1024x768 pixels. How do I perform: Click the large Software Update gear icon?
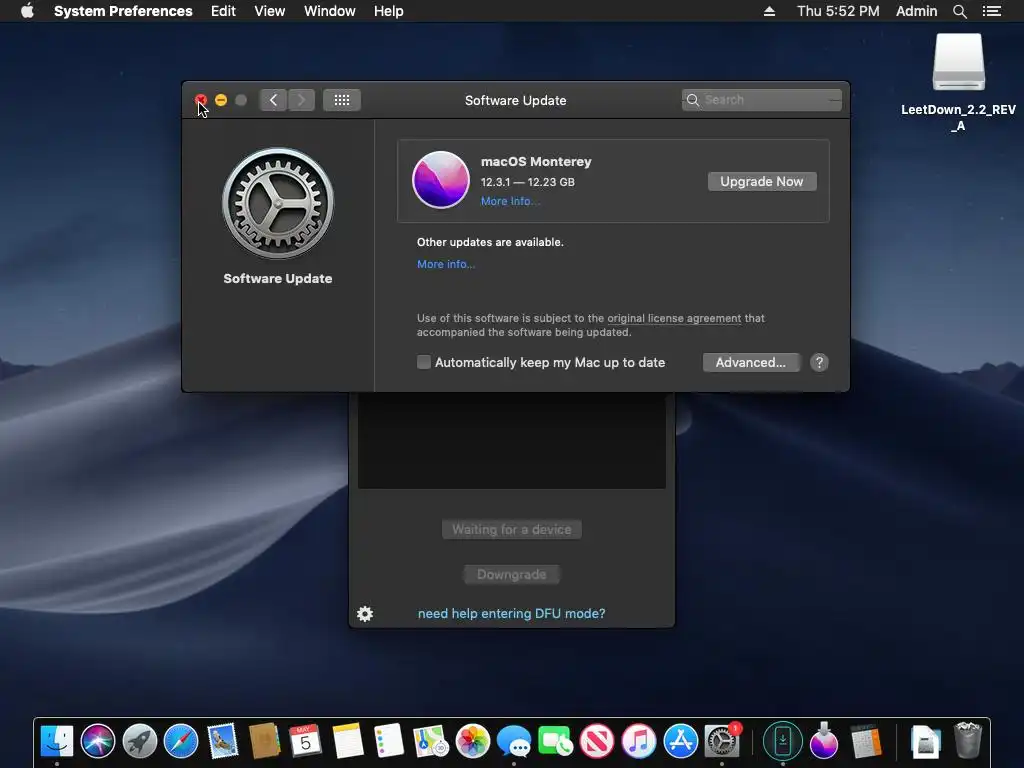click(278, 203)
